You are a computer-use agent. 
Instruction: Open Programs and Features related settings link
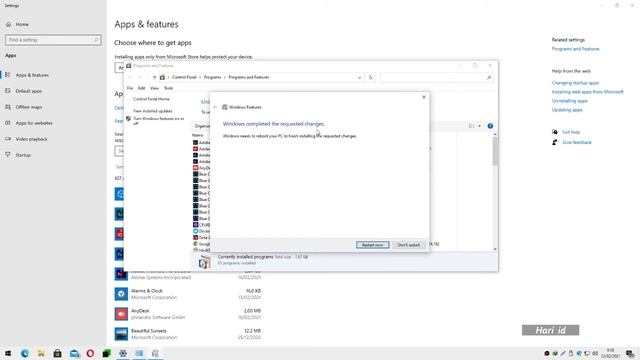coord(576,49)
